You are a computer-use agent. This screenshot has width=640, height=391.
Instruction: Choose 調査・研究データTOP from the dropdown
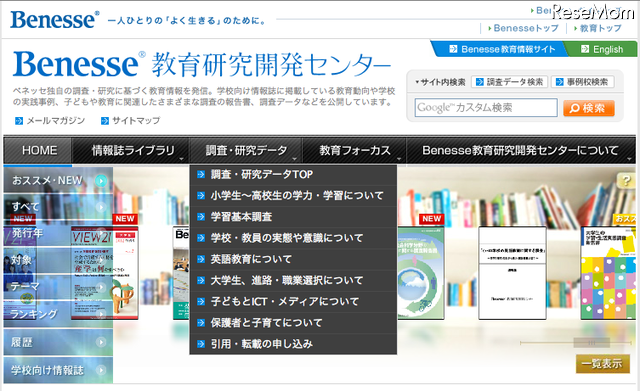pos(293,175)
